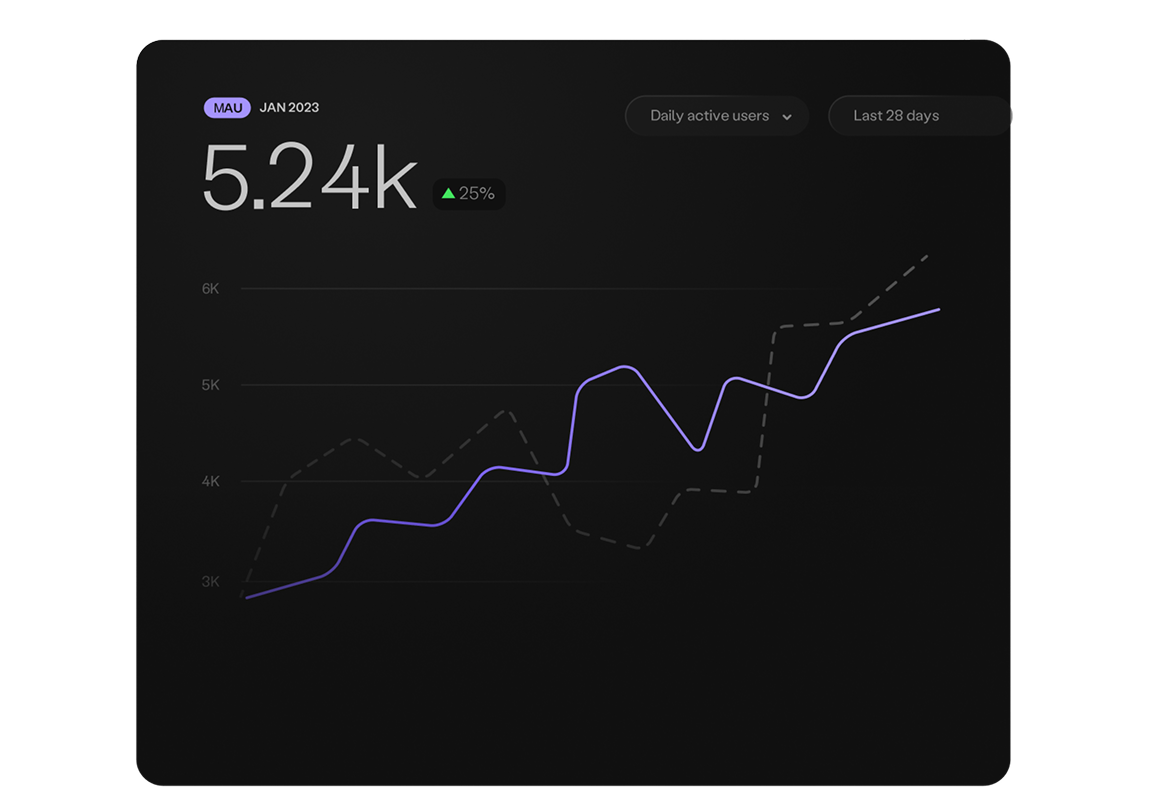Open the Daily active users dropdown
This screenshot has width=1152, height=808.
[x=716, y=116]
